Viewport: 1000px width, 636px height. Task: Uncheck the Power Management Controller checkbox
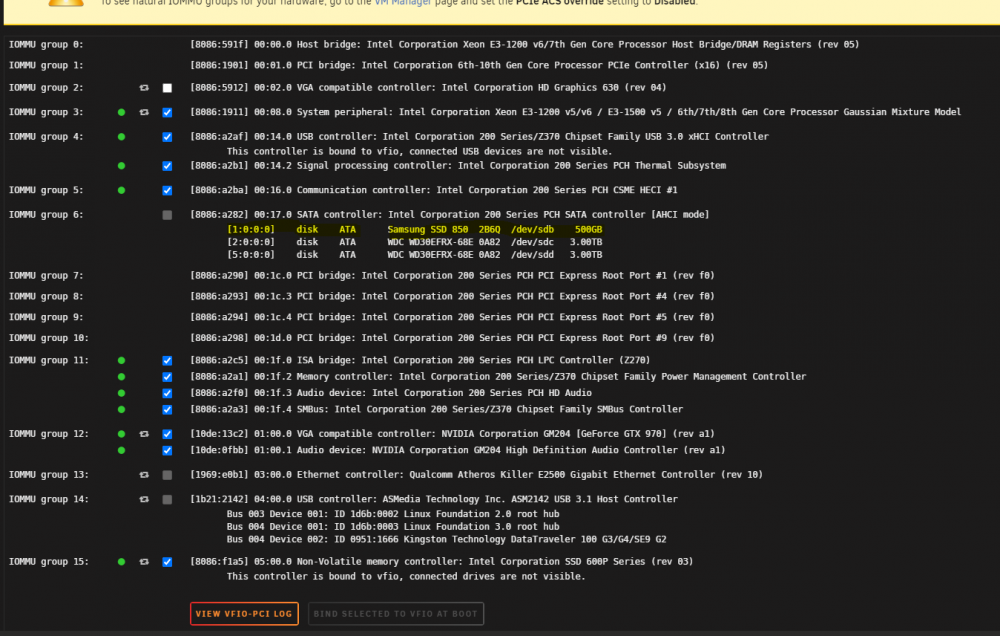tap(167, 377)
